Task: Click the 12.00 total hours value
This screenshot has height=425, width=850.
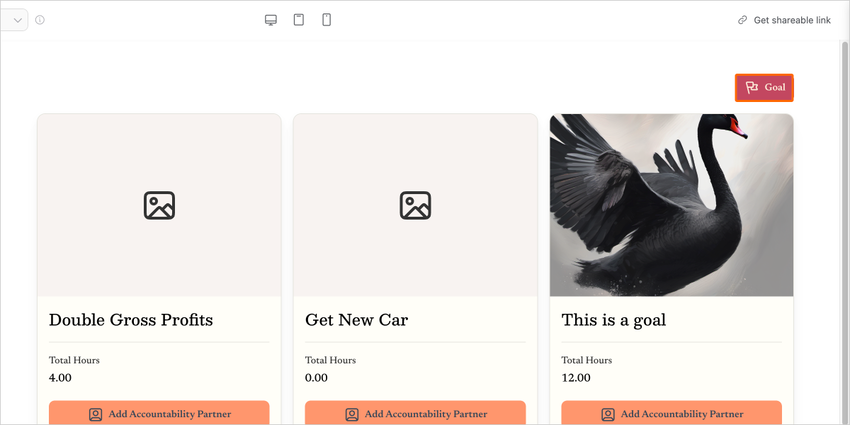Action: pyautogui.click(x=576, y=378)
